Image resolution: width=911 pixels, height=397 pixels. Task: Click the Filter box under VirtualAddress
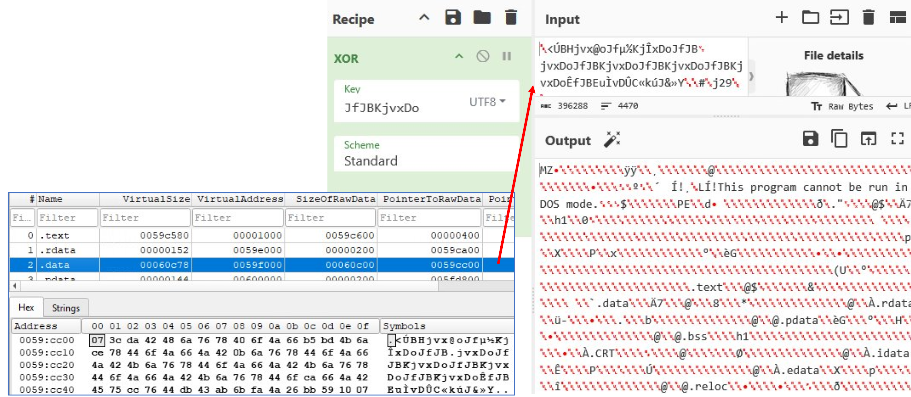point(238,217)
